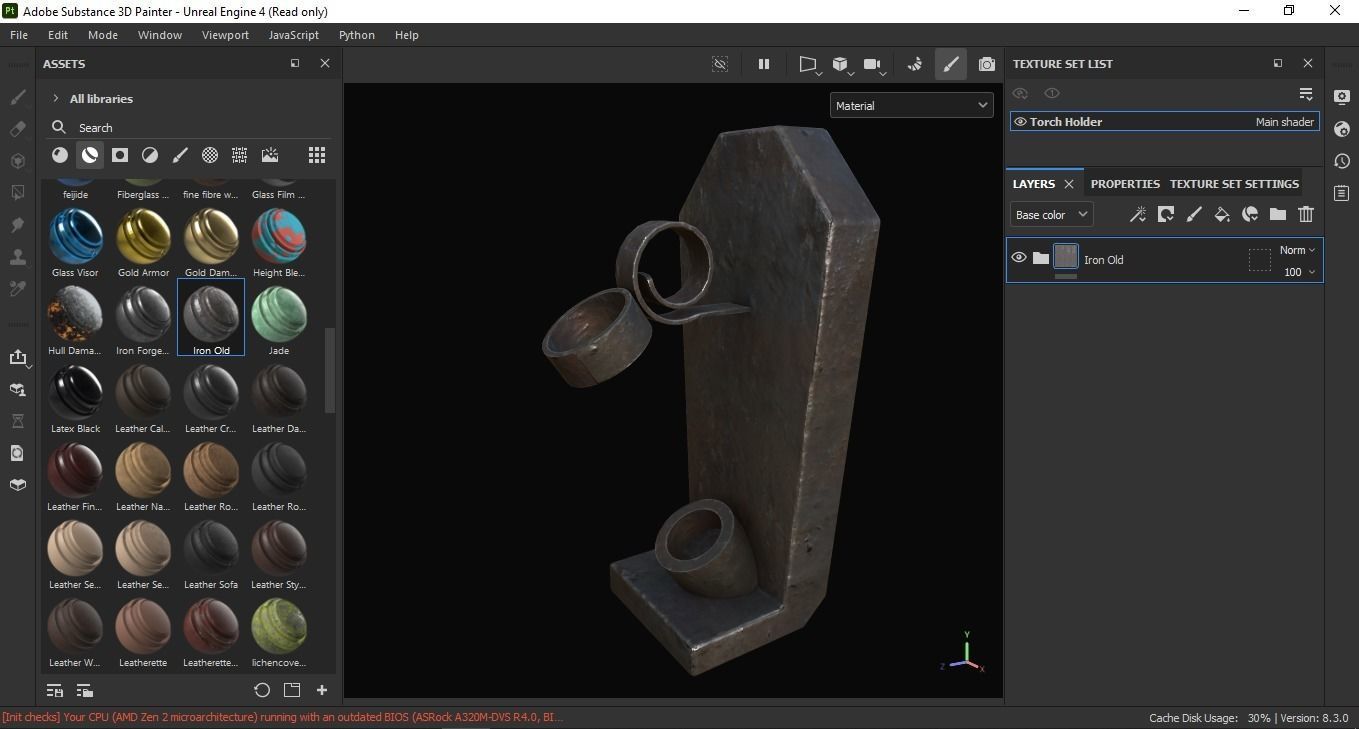
Task: Add a folder group in Layers
Action: pyautogui.click(x=1278, y=214)
